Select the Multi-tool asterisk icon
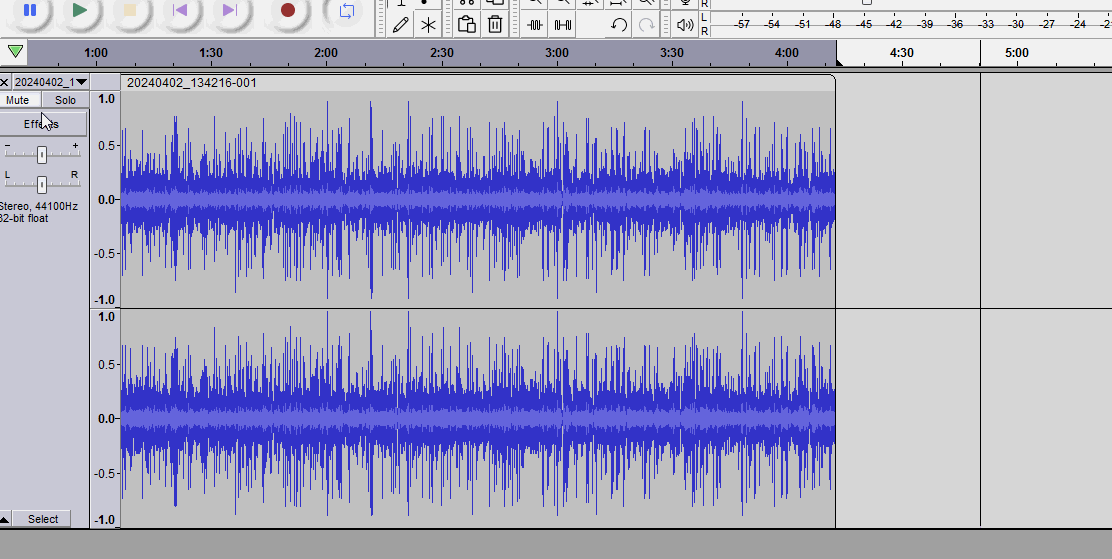 pos(428,25)
